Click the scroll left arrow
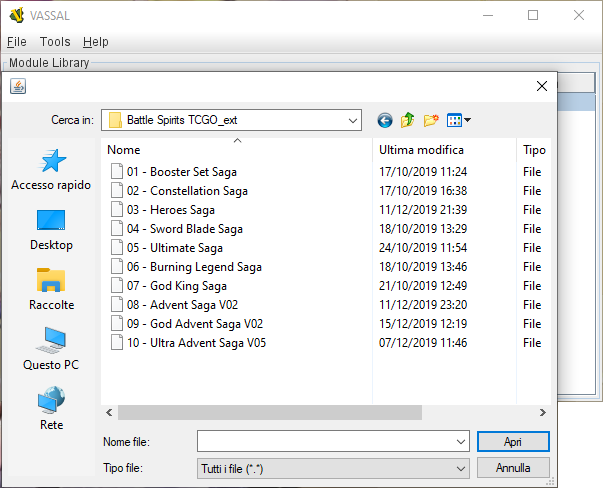This screenshot has height=488, width=603. (110, 412)
